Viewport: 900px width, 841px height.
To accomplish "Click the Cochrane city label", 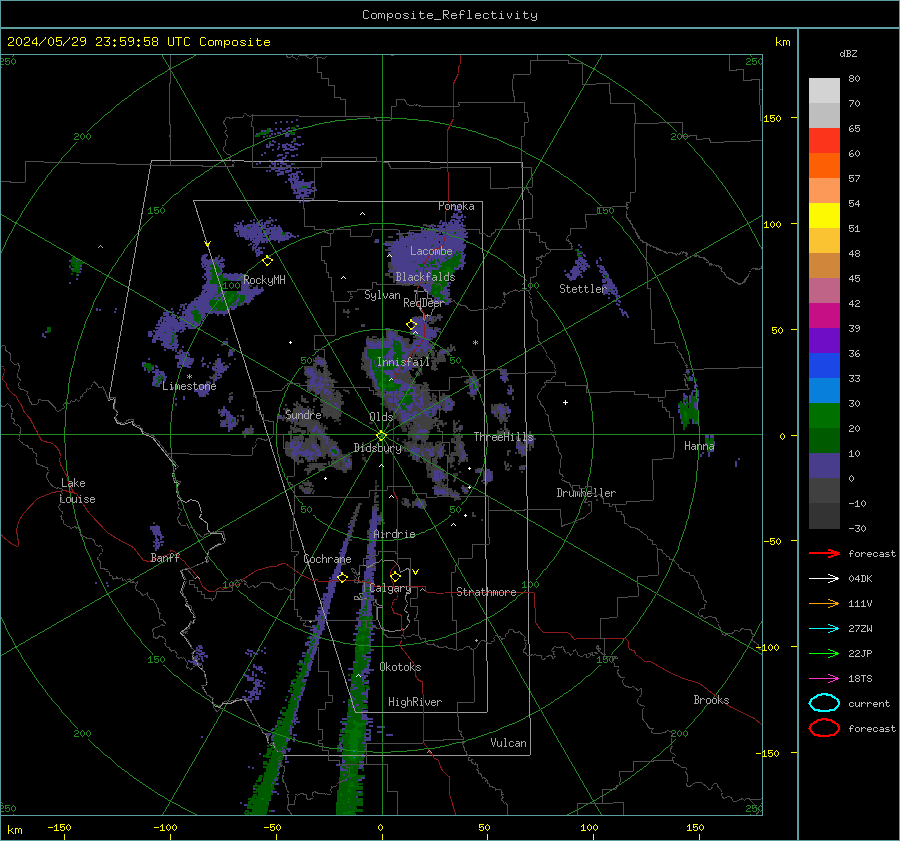I will 327,559.
